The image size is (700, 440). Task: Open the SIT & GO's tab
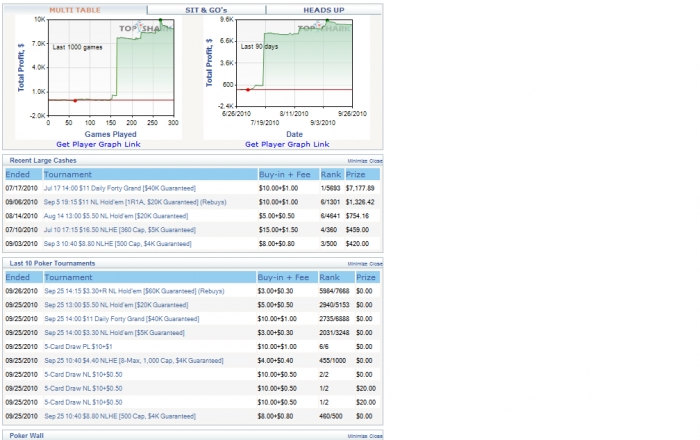[206, 10]
